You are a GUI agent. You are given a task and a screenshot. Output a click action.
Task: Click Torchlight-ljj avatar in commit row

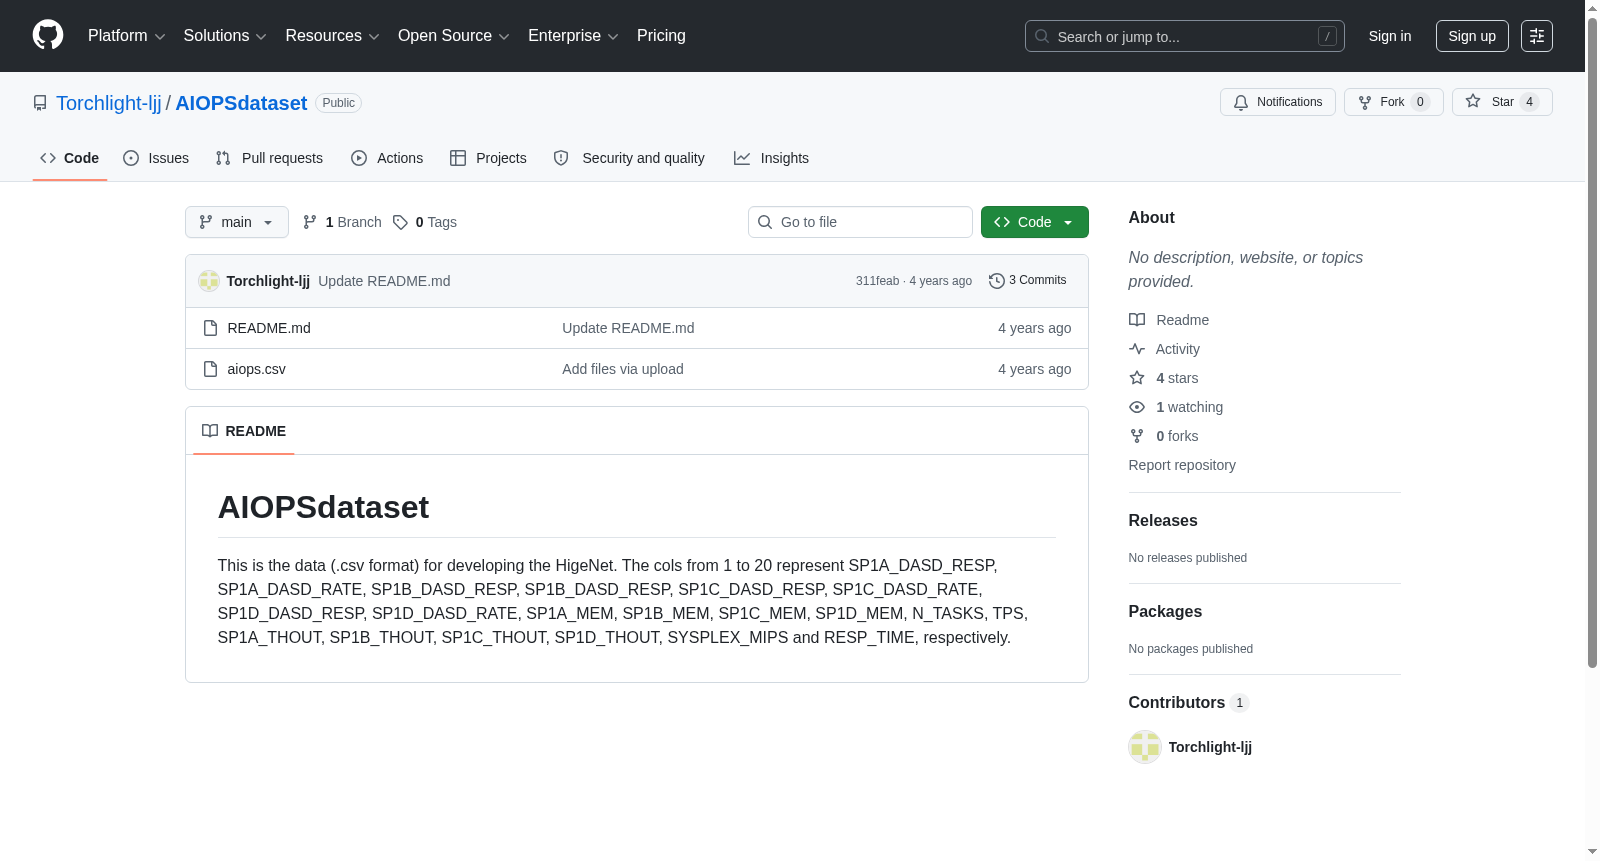209,281
